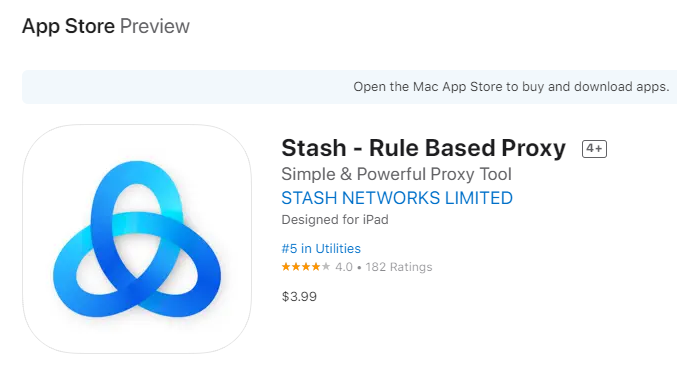
Task: Click the Designed for iPad label
Action: [x=335, y=220]
